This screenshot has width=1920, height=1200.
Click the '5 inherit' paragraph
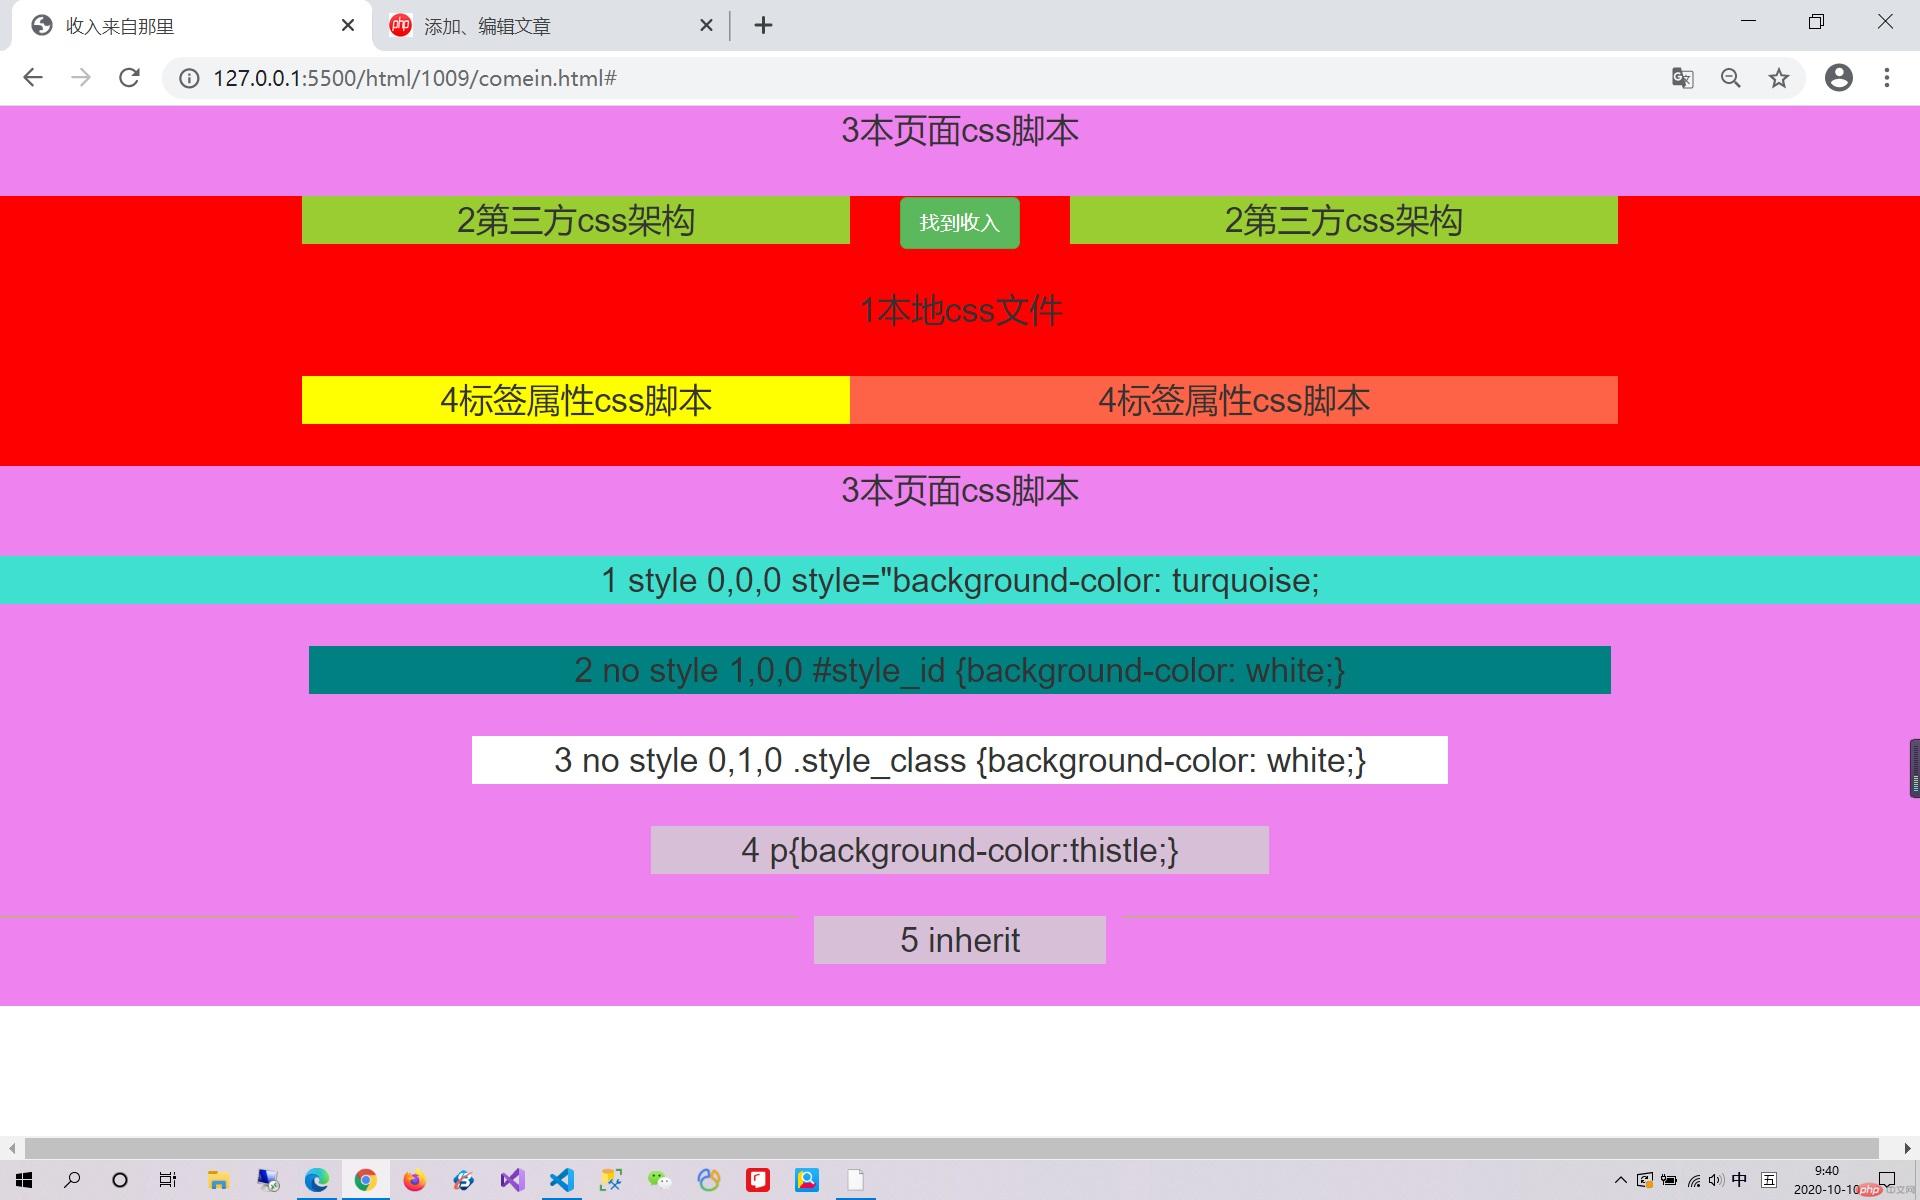point(960,940)
